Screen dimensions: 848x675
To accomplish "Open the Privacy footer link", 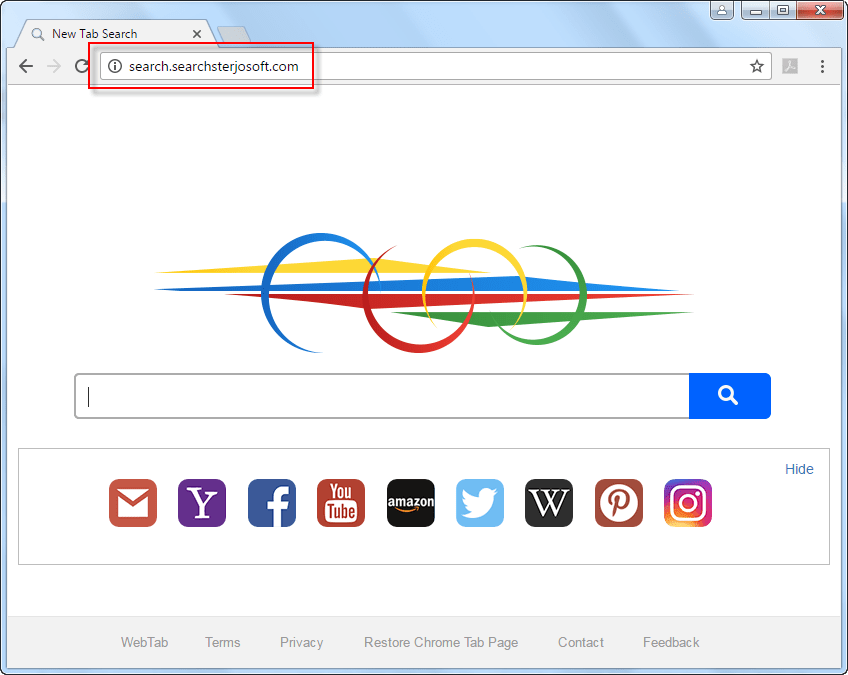I will (x=301, y=643).
